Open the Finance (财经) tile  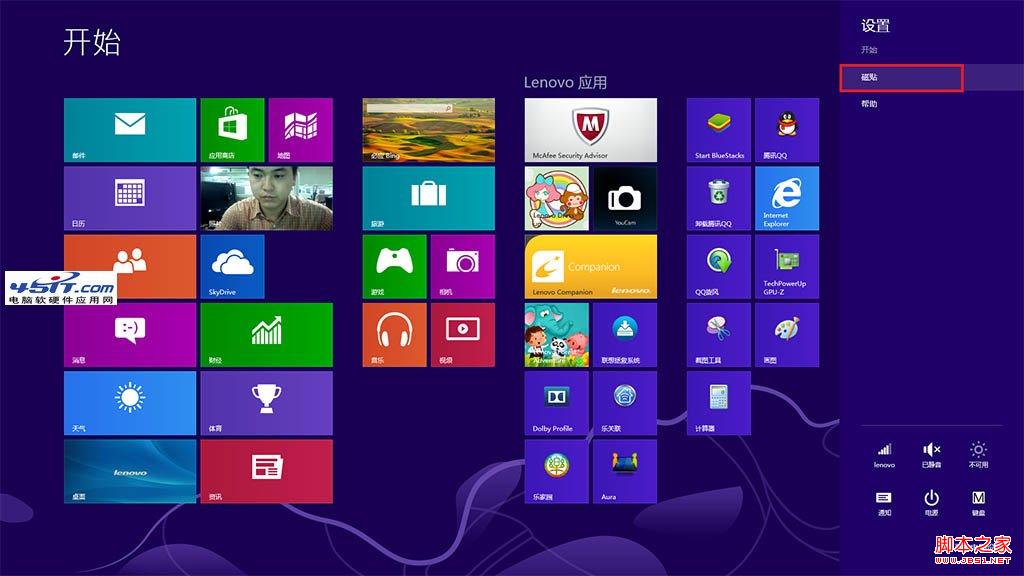266,334
